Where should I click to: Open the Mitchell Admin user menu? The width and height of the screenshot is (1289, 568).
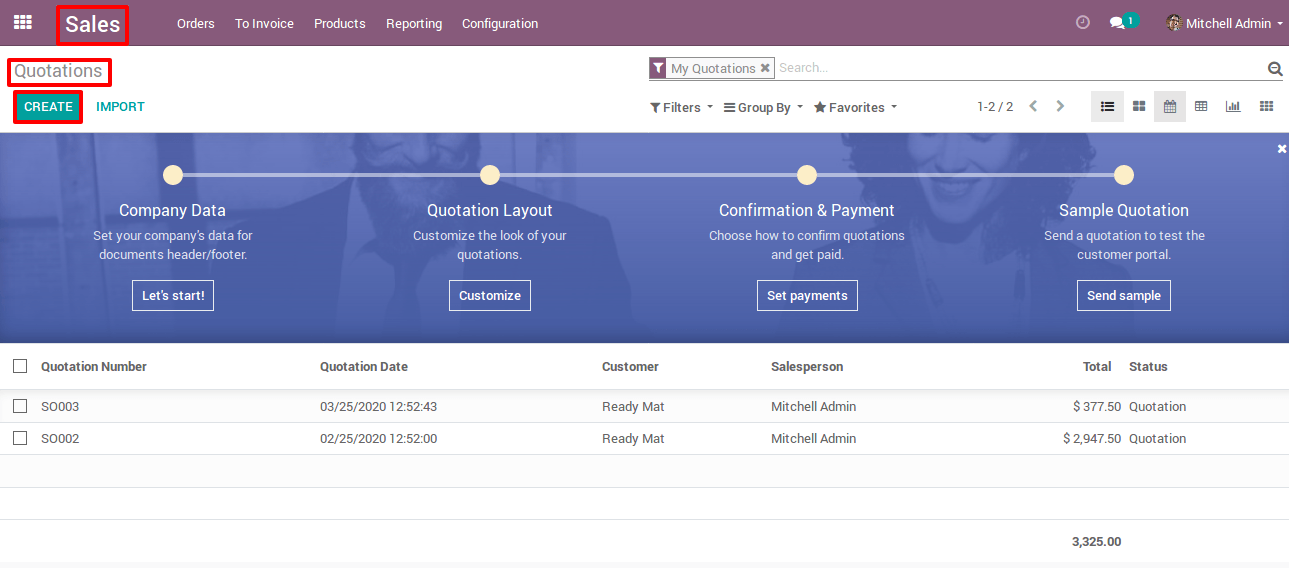point(1224,23)
